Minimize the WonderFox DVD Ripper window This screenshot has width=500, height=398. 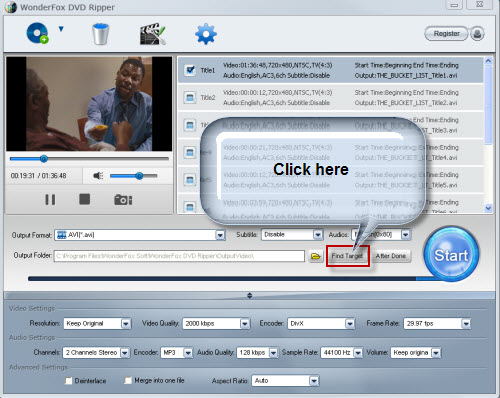pyautogui.click(x=454, y=5)
